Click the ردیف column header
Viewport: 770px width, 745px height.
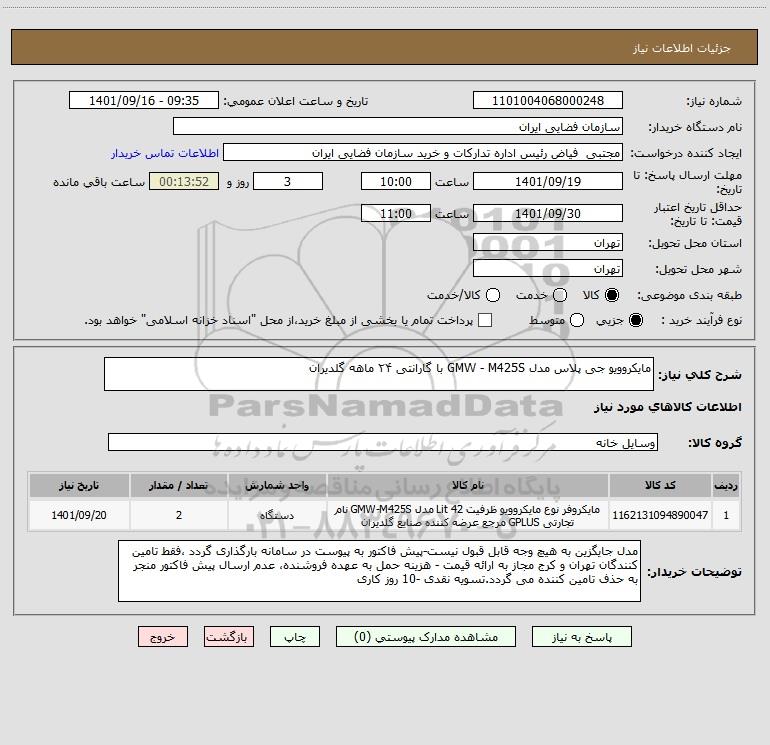pos(726,485)
